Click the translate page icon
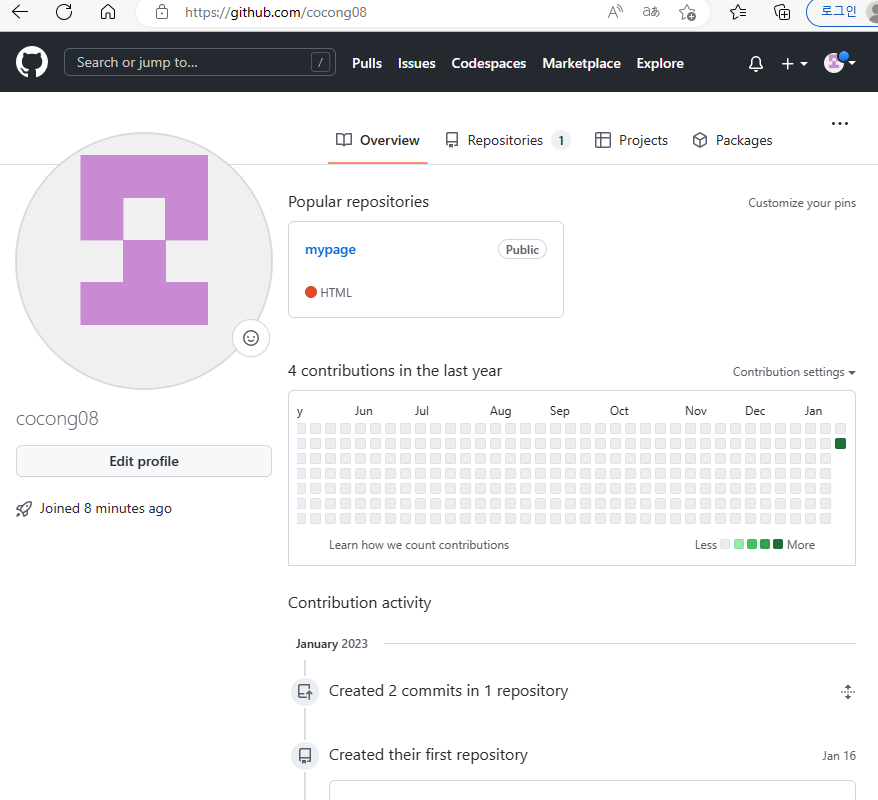Screen dimensions: 878x800 pos(651,12)
